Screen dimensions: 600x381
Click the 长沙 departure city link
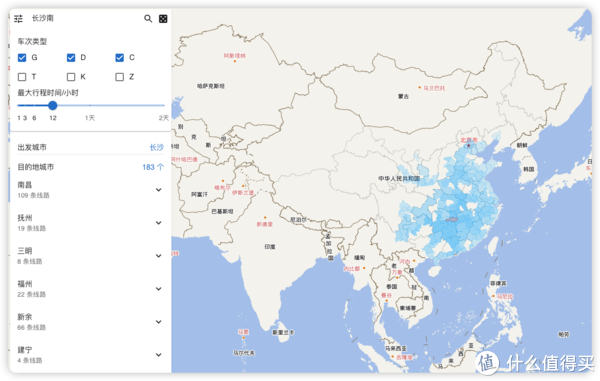157,147
